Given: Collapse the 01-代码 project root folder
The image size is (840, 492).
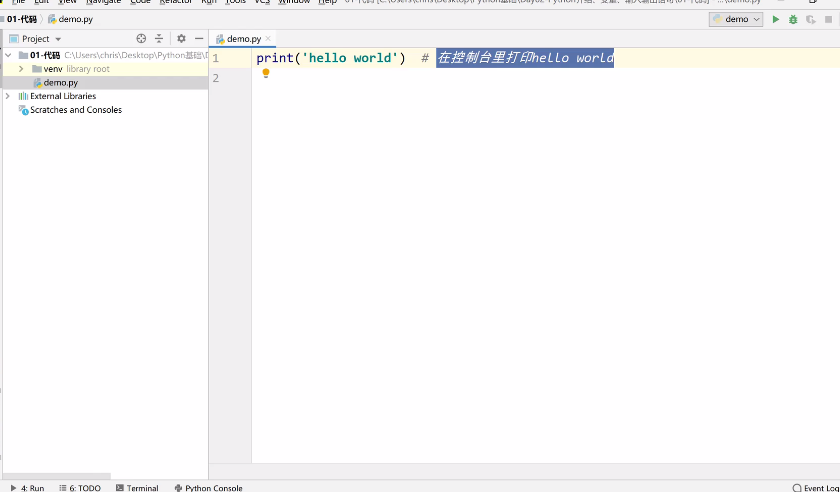Looking at the screenshot, I should (x=8, y=55).
